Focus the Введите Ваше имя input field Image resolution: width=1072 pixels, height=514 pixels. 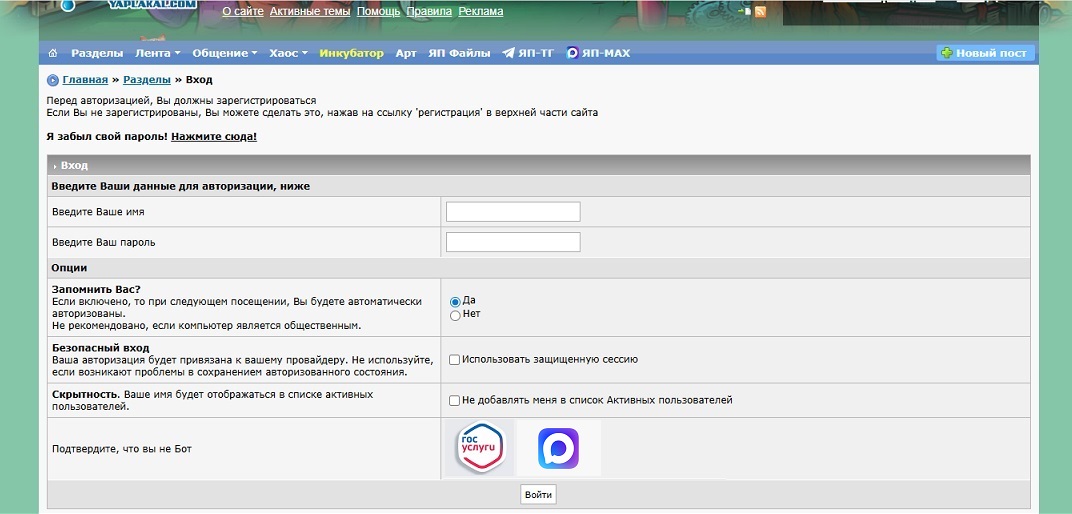[x=512, y=212]
